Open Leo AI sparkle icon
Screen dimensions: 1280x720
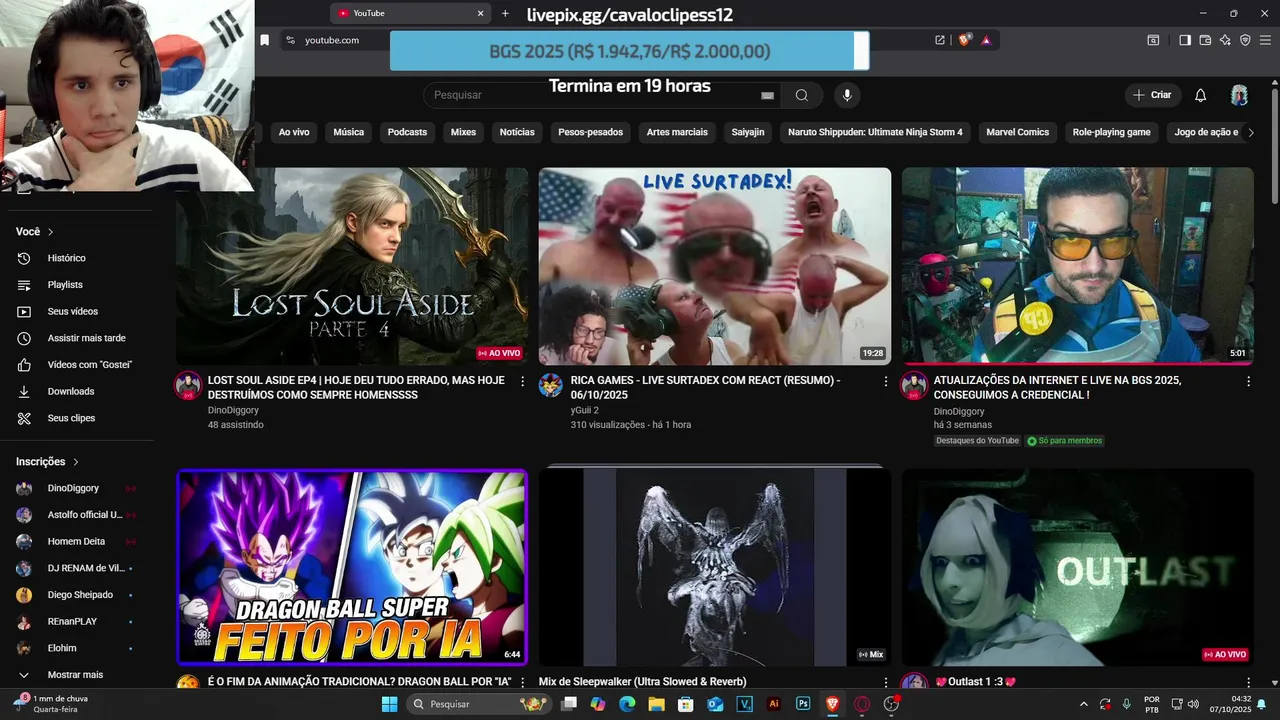point(1225,40)
